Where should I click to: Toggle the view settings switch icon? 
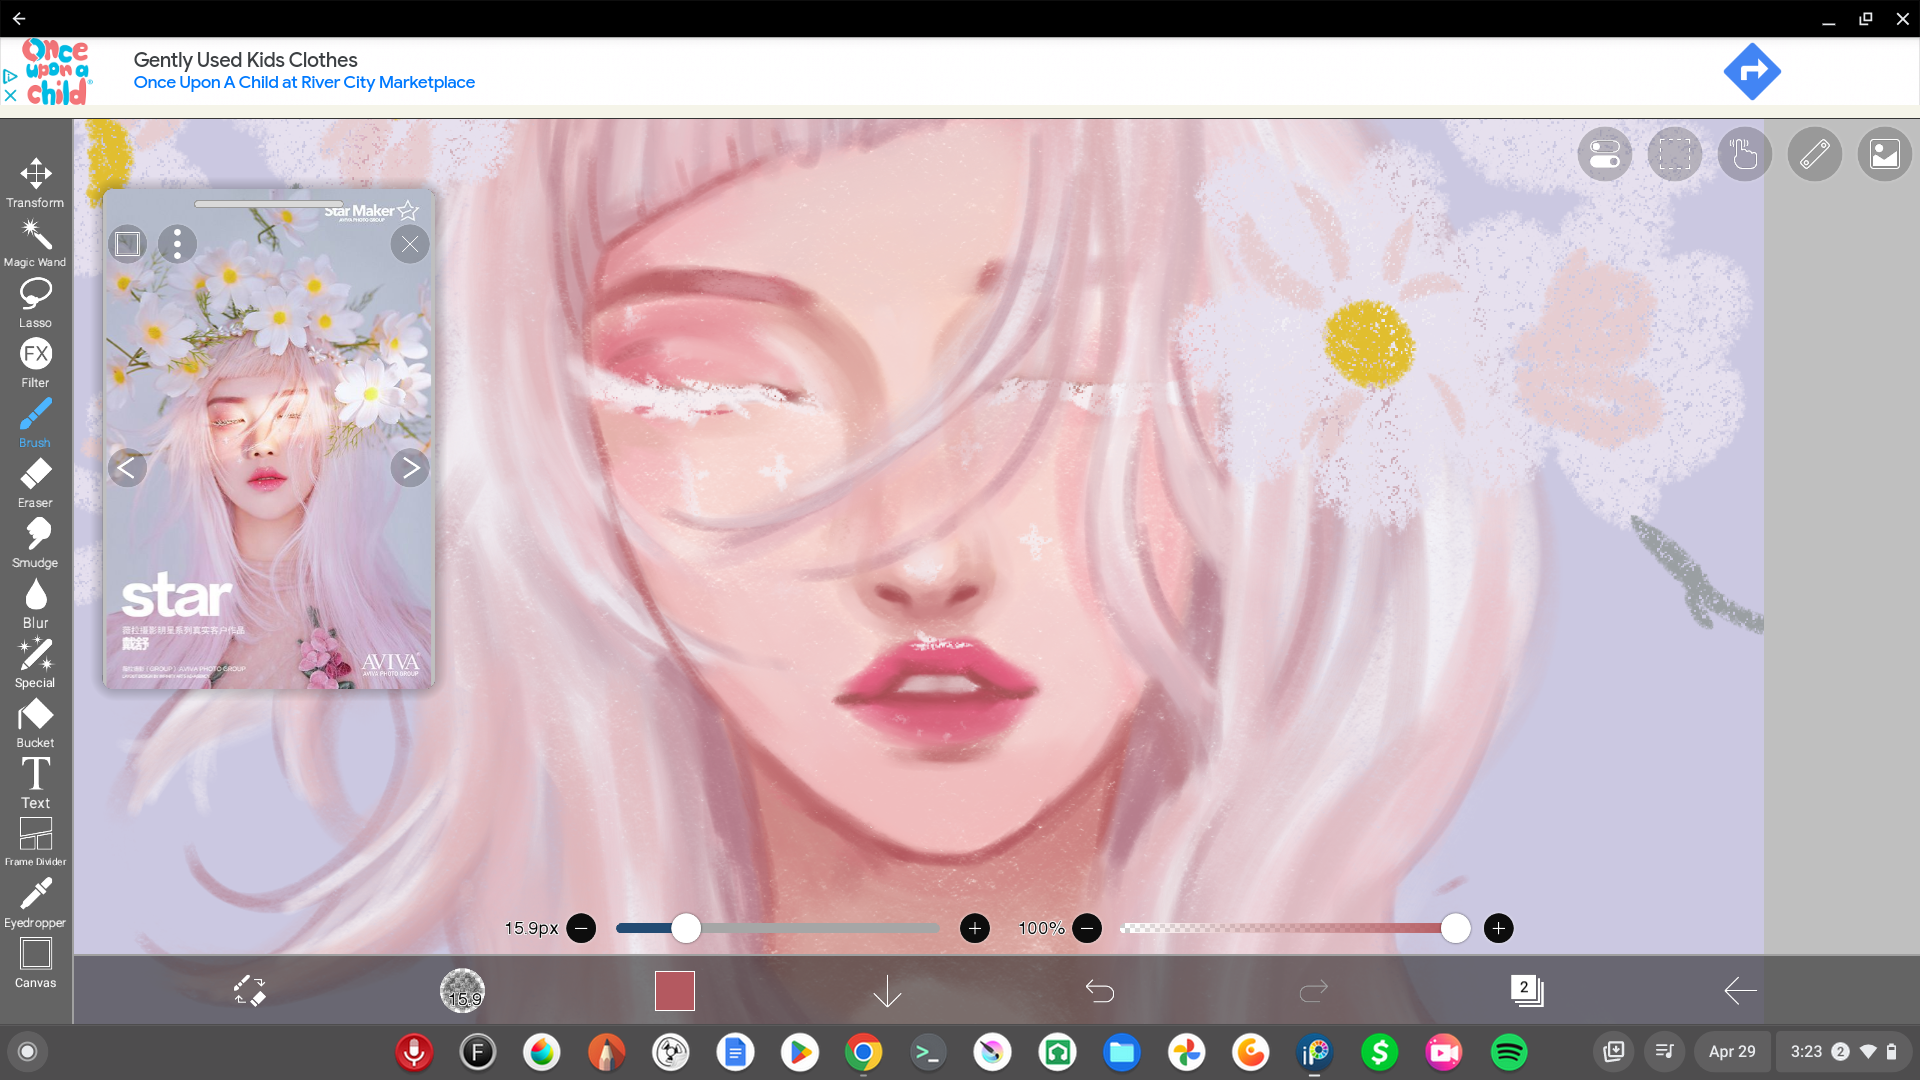[1604, 155]
